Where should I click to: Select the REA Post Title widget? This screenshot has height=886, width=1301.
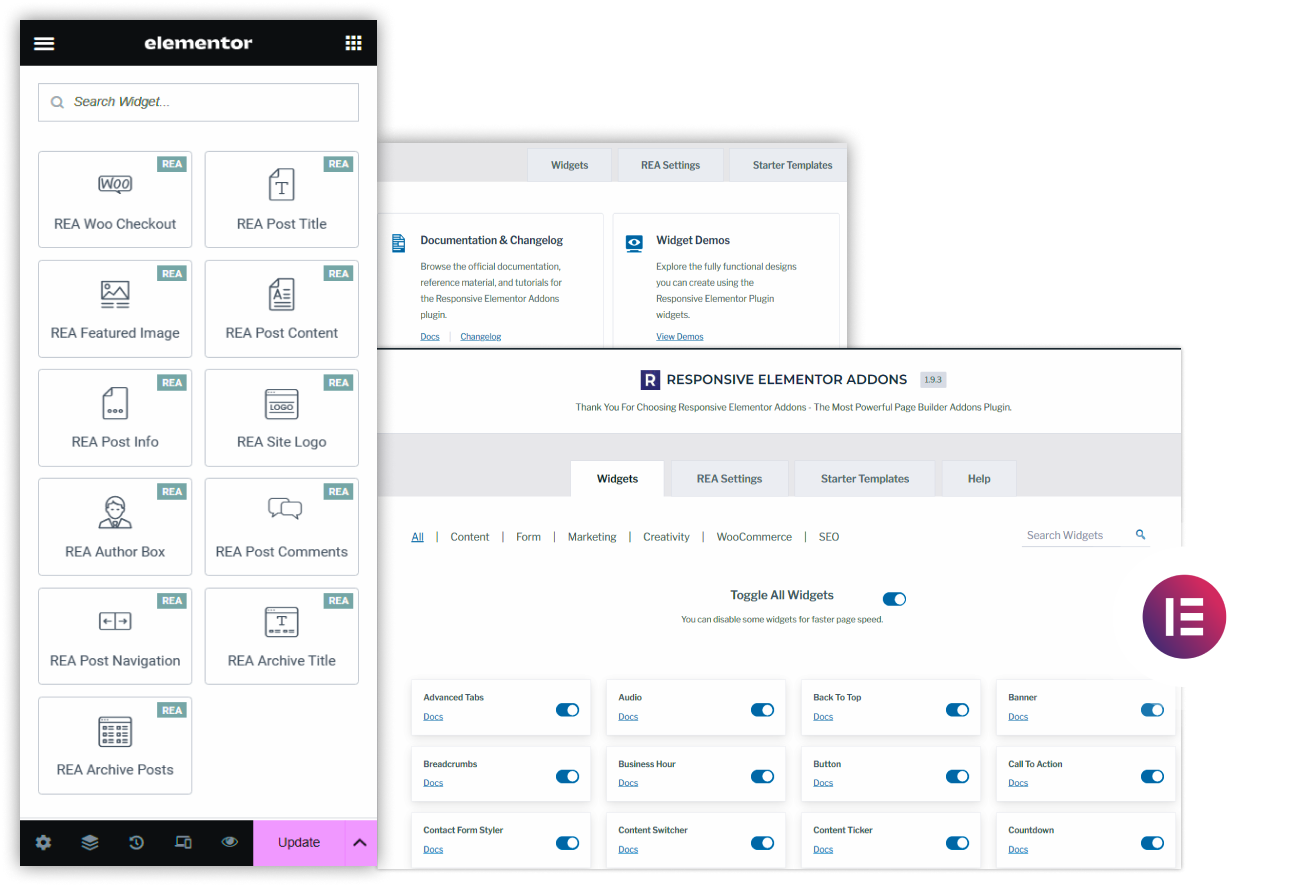282,199
